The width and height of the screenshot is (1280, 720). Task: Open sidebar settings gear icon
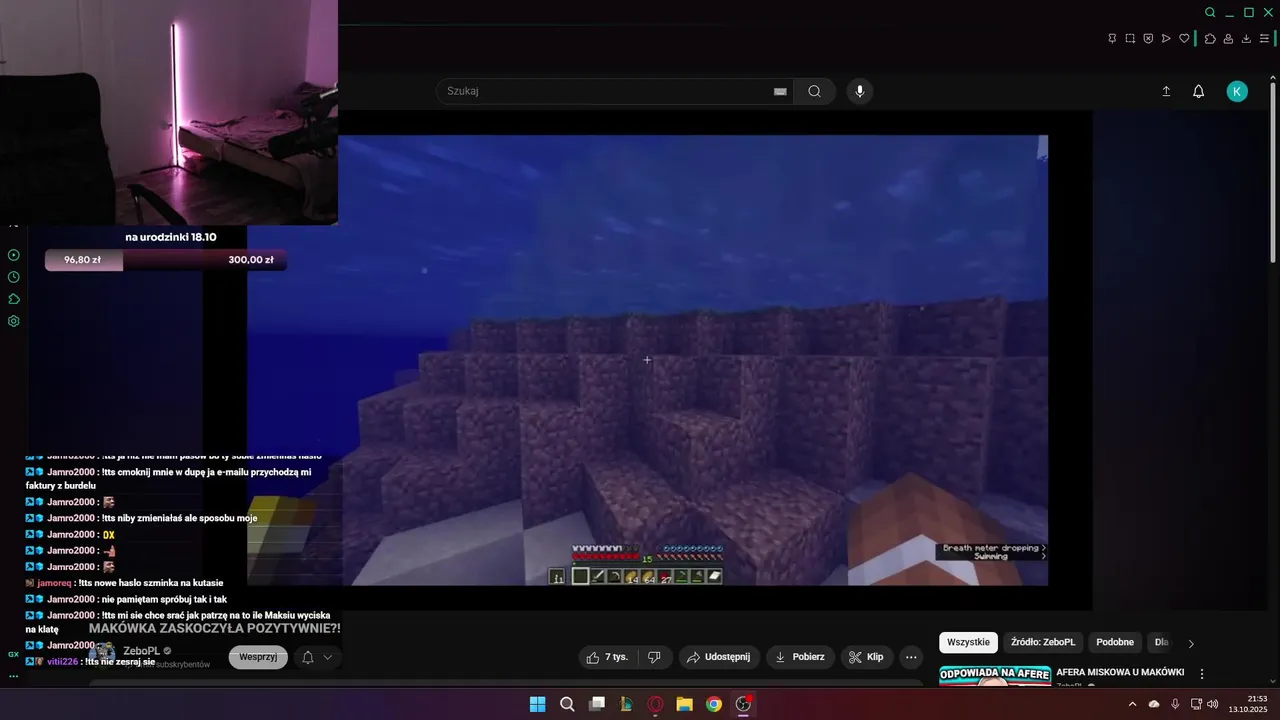coord(14,321)
